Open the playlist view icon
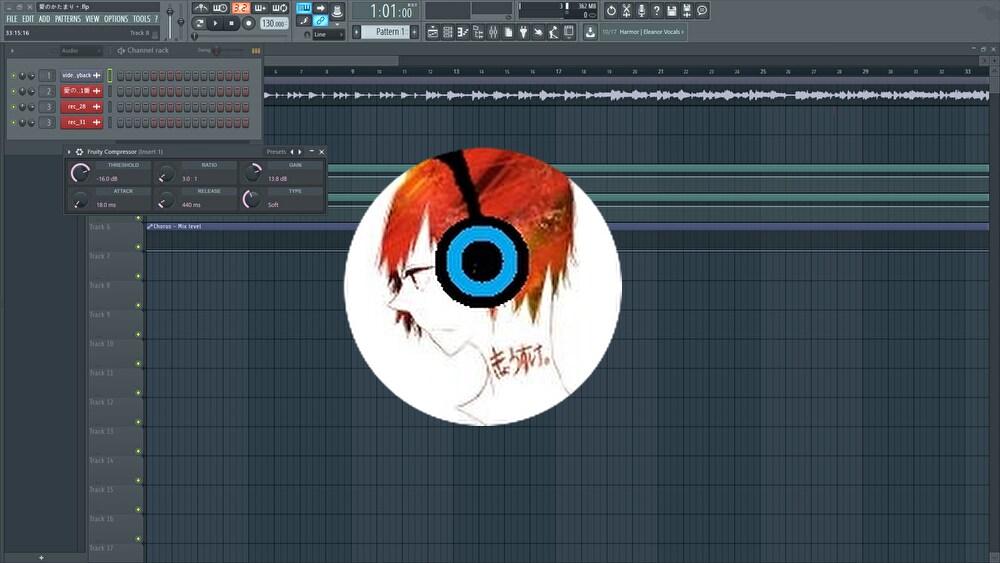This screenshot has height=563, width=1000. coord(432,32)
